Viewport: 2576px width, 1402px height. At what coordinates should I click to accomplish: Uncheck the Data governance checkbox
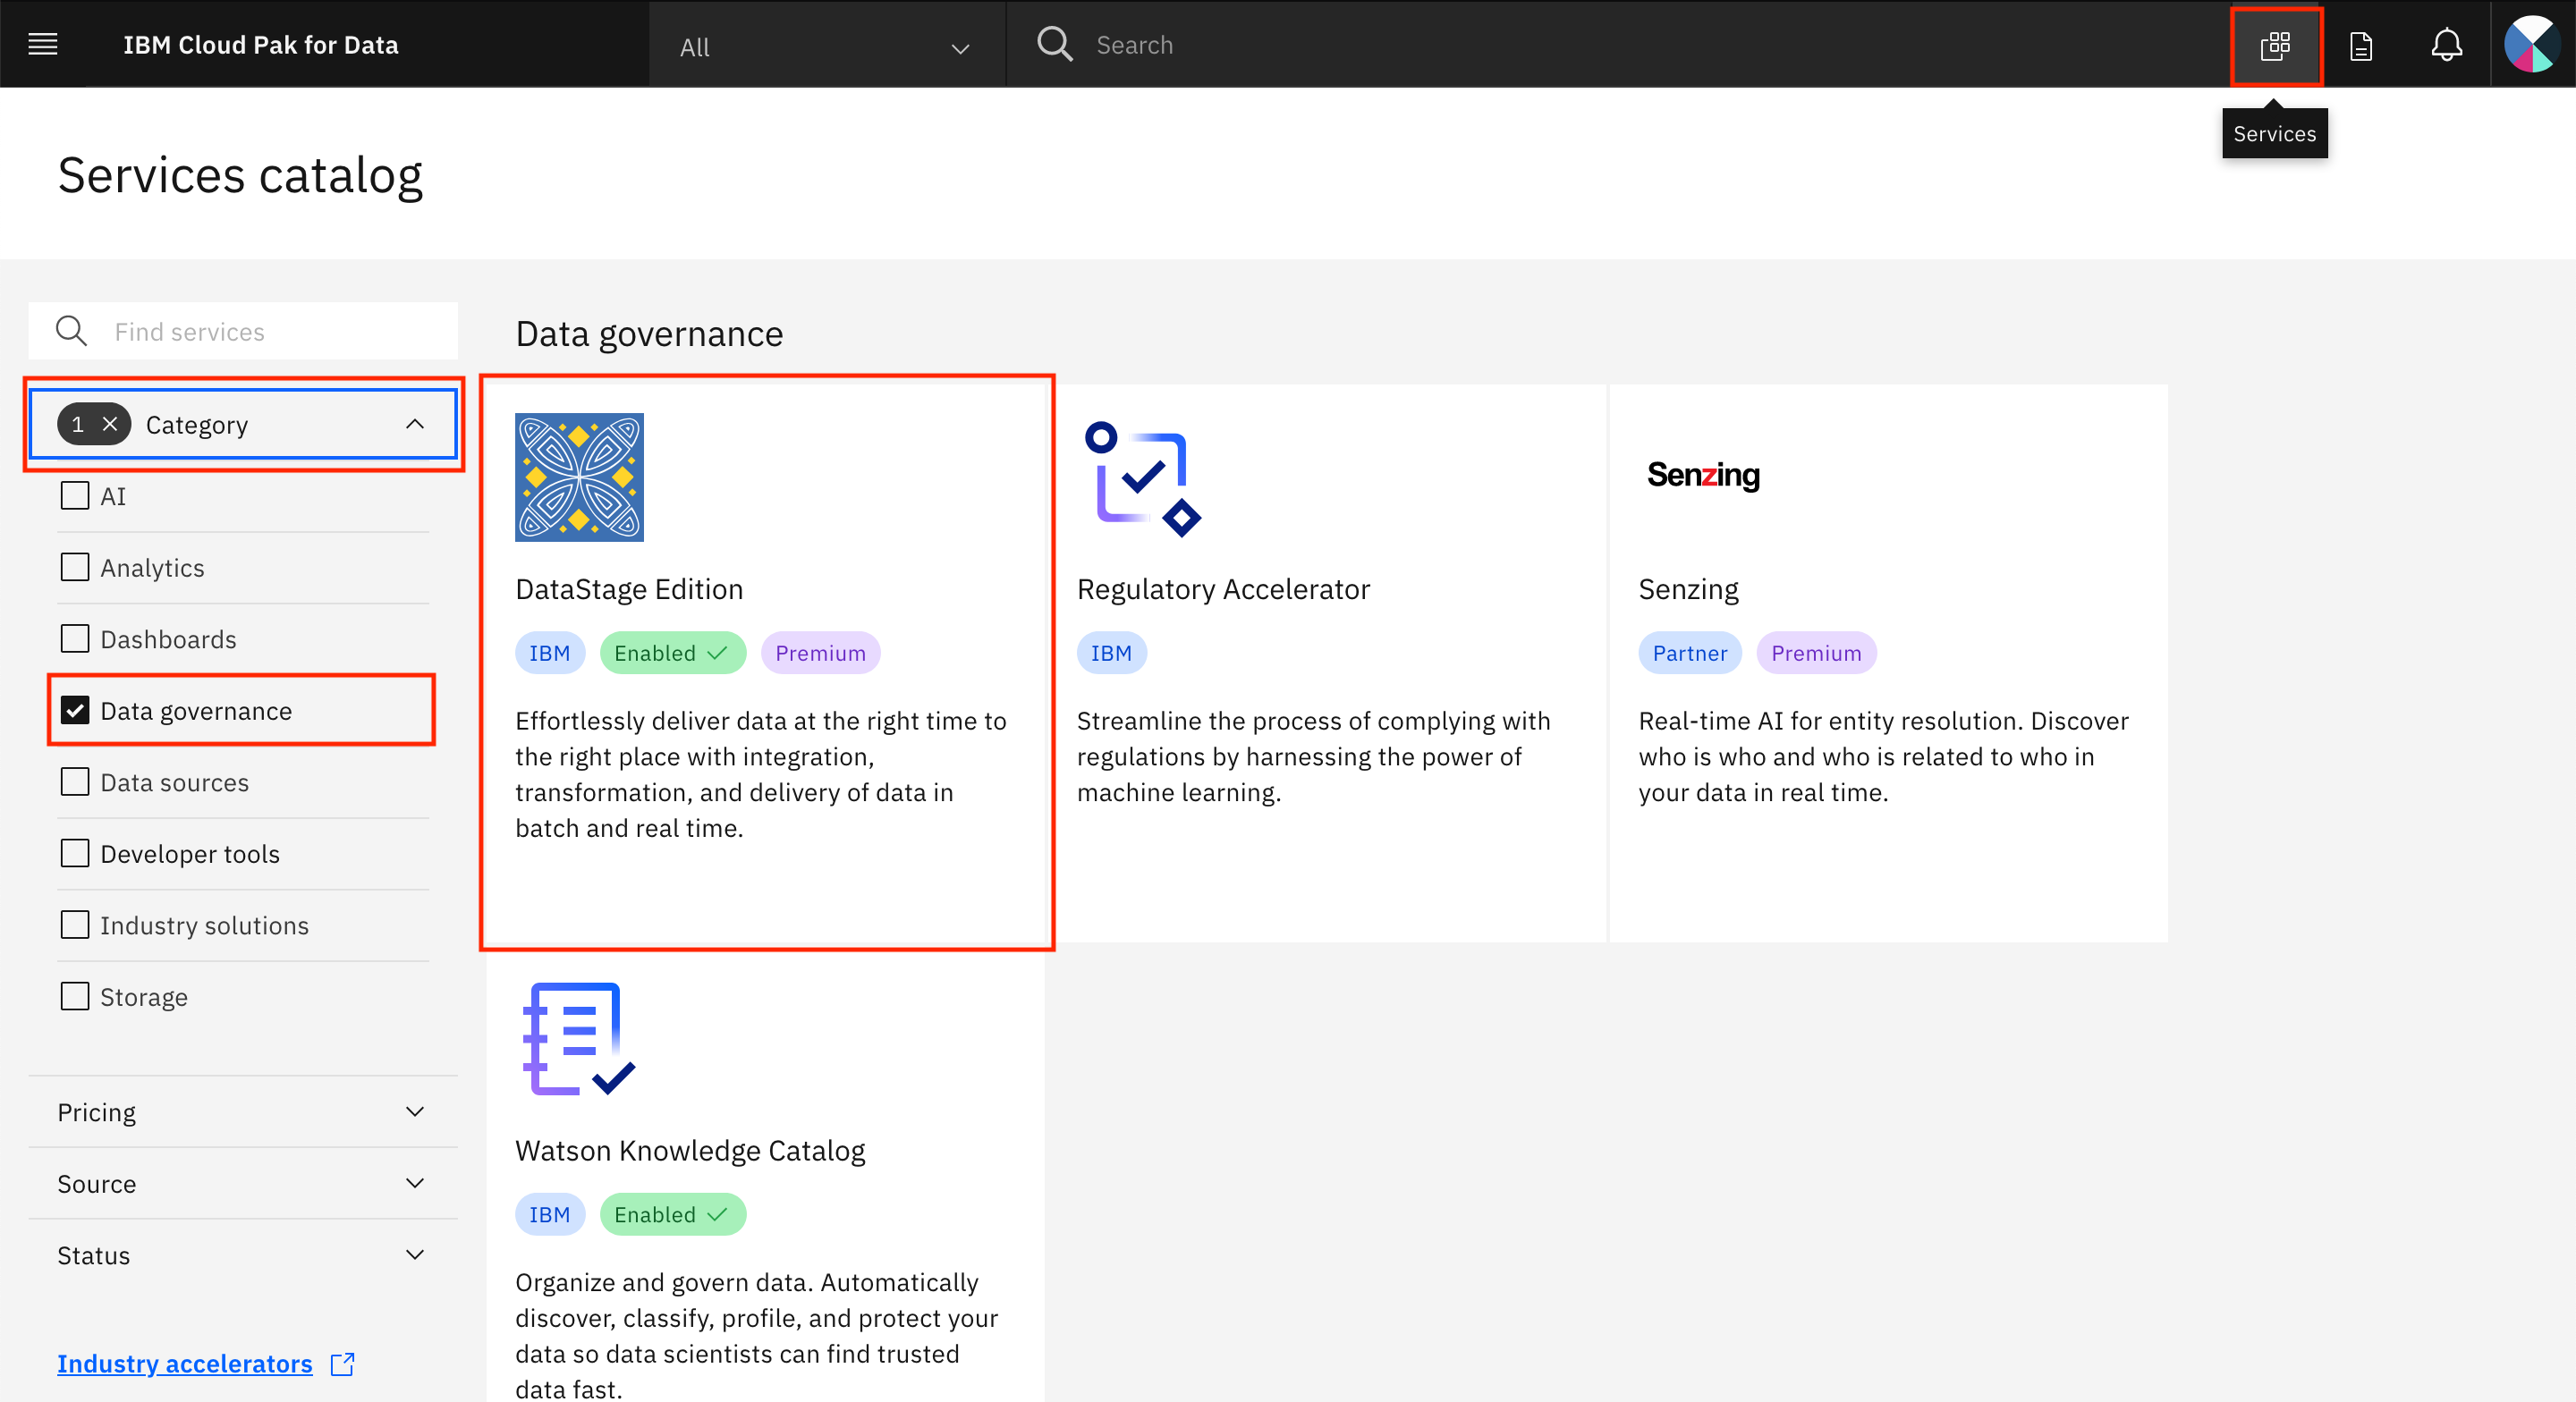tap(75, 711)
